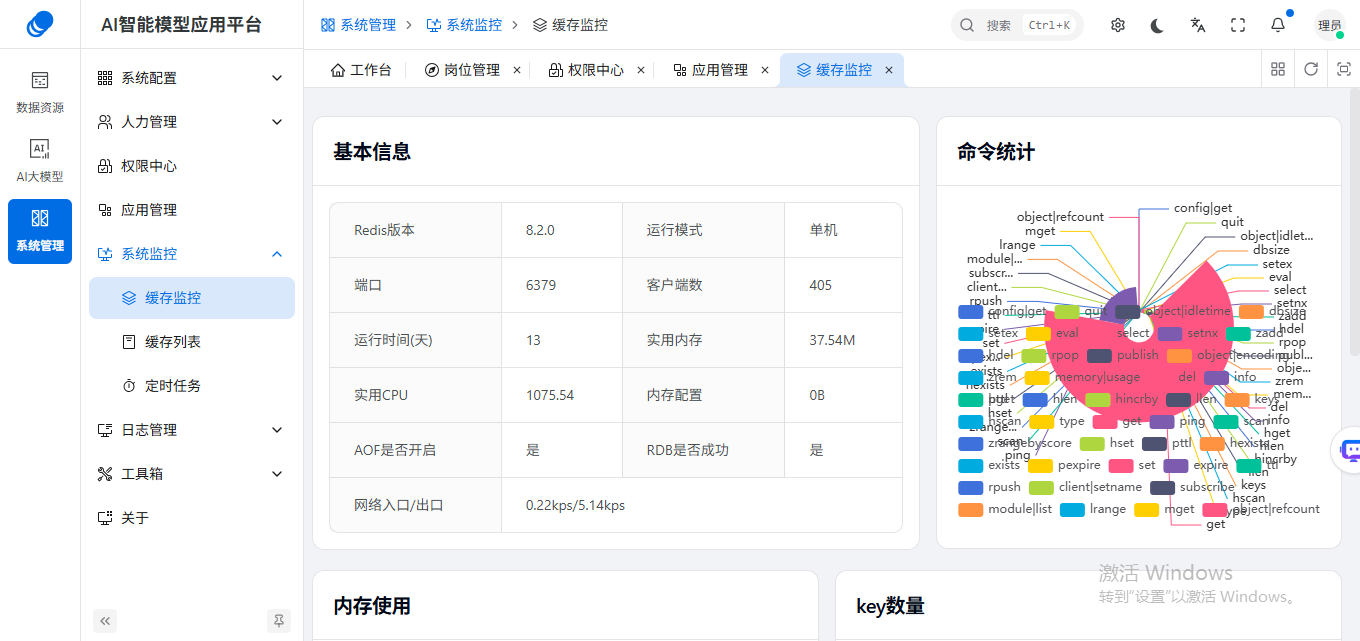Click the pttl legend color swatch
The height and width of the screenshot is (641, 1360).
1155,443
